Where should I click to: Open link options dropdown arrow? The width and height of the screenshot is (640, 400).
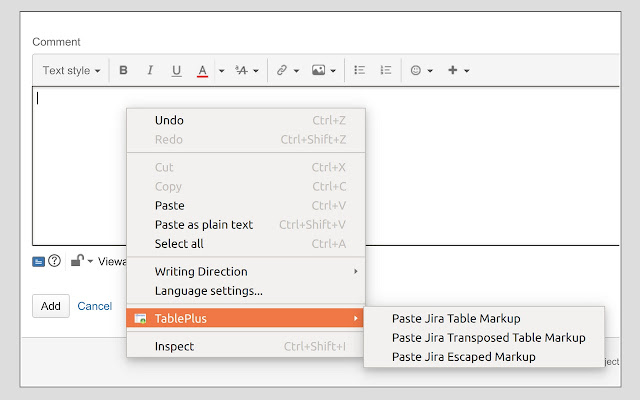click(x=296, y=71)
